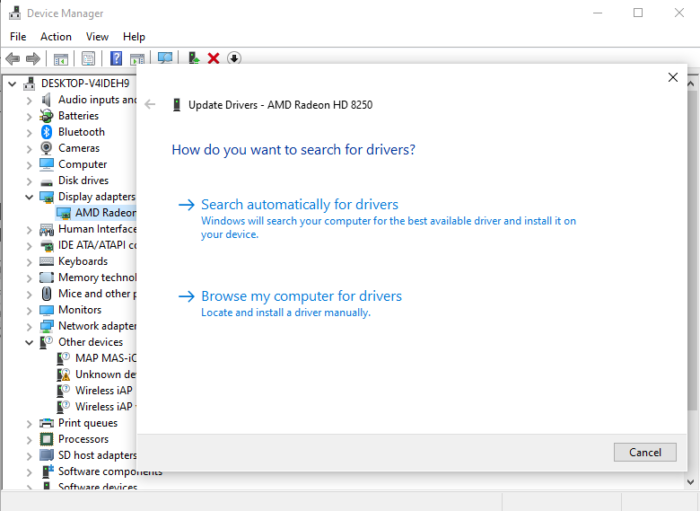Click the Device Manager title bar icon
700x511 pixels.
coord(15,13)
